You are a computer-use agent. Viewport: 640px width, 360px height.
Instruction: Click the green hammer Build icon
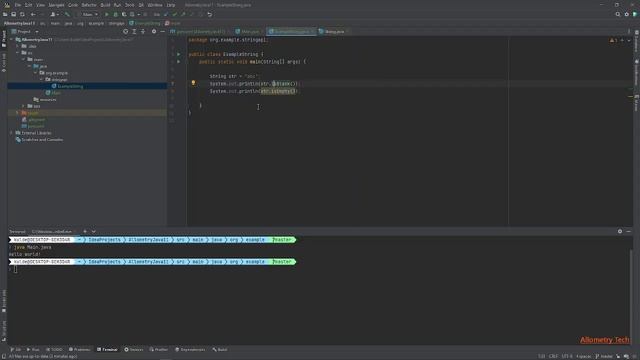coord(67,14)
